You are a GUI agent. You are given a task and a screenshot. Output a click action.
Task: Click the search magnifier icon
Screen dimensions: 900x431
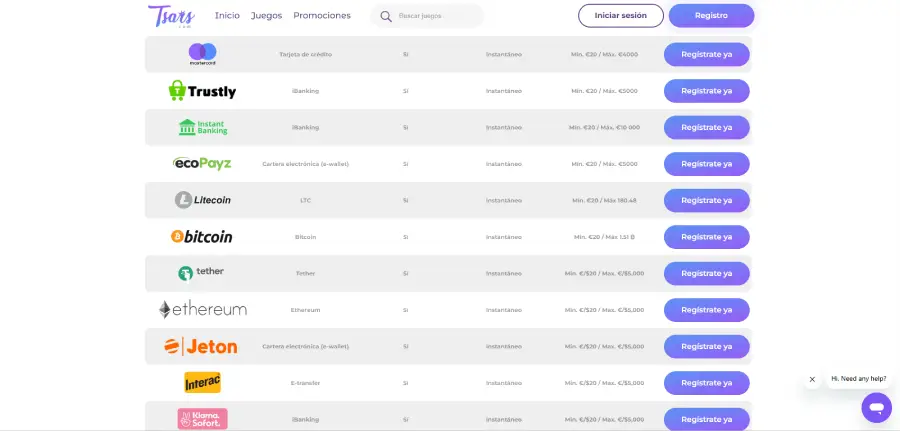point(386,16)
